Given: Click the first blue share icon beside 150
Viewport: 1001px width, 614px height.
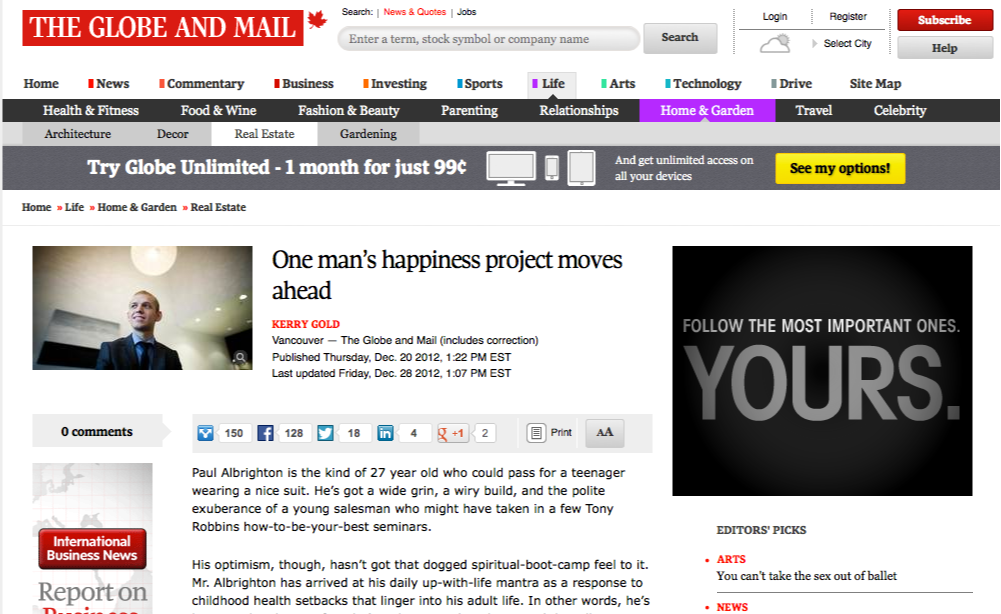Looking at the screenshot, I should [x=206, y=433].
